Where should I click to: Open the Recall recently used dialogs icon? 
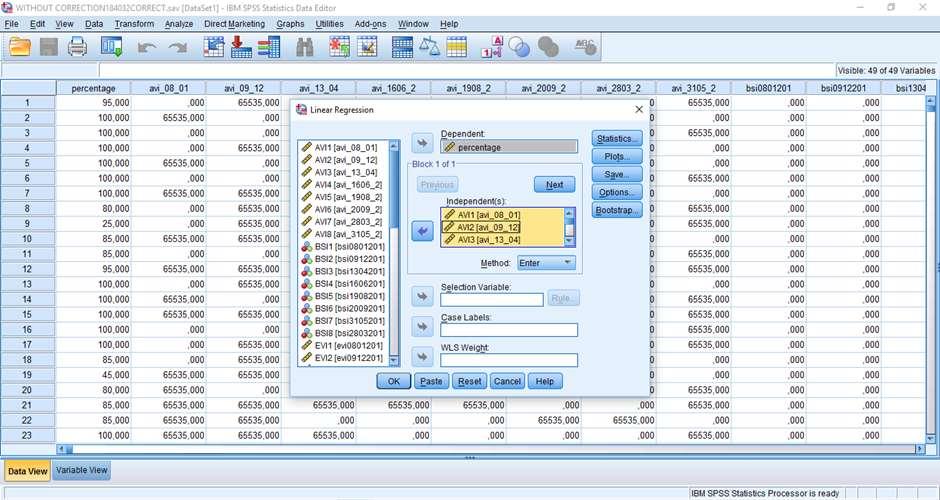pos(112,47)
